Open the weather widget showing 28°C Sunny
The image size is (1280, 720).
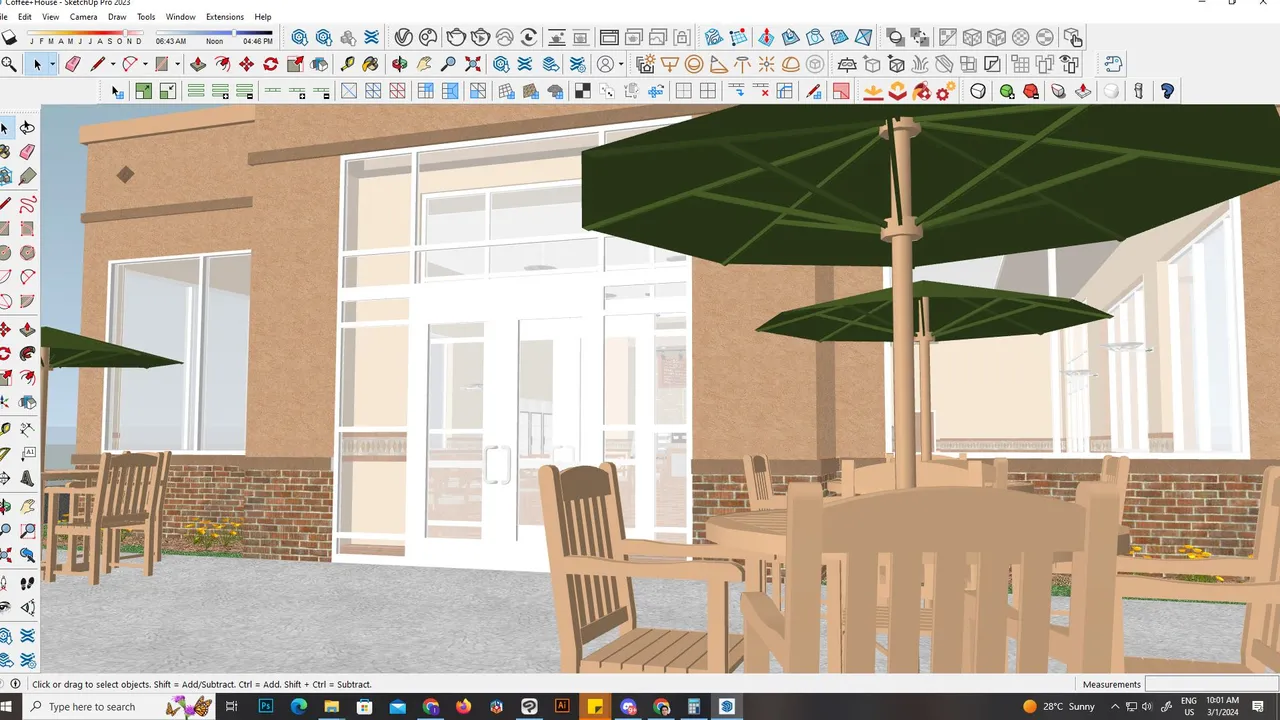coord(1059,706)
